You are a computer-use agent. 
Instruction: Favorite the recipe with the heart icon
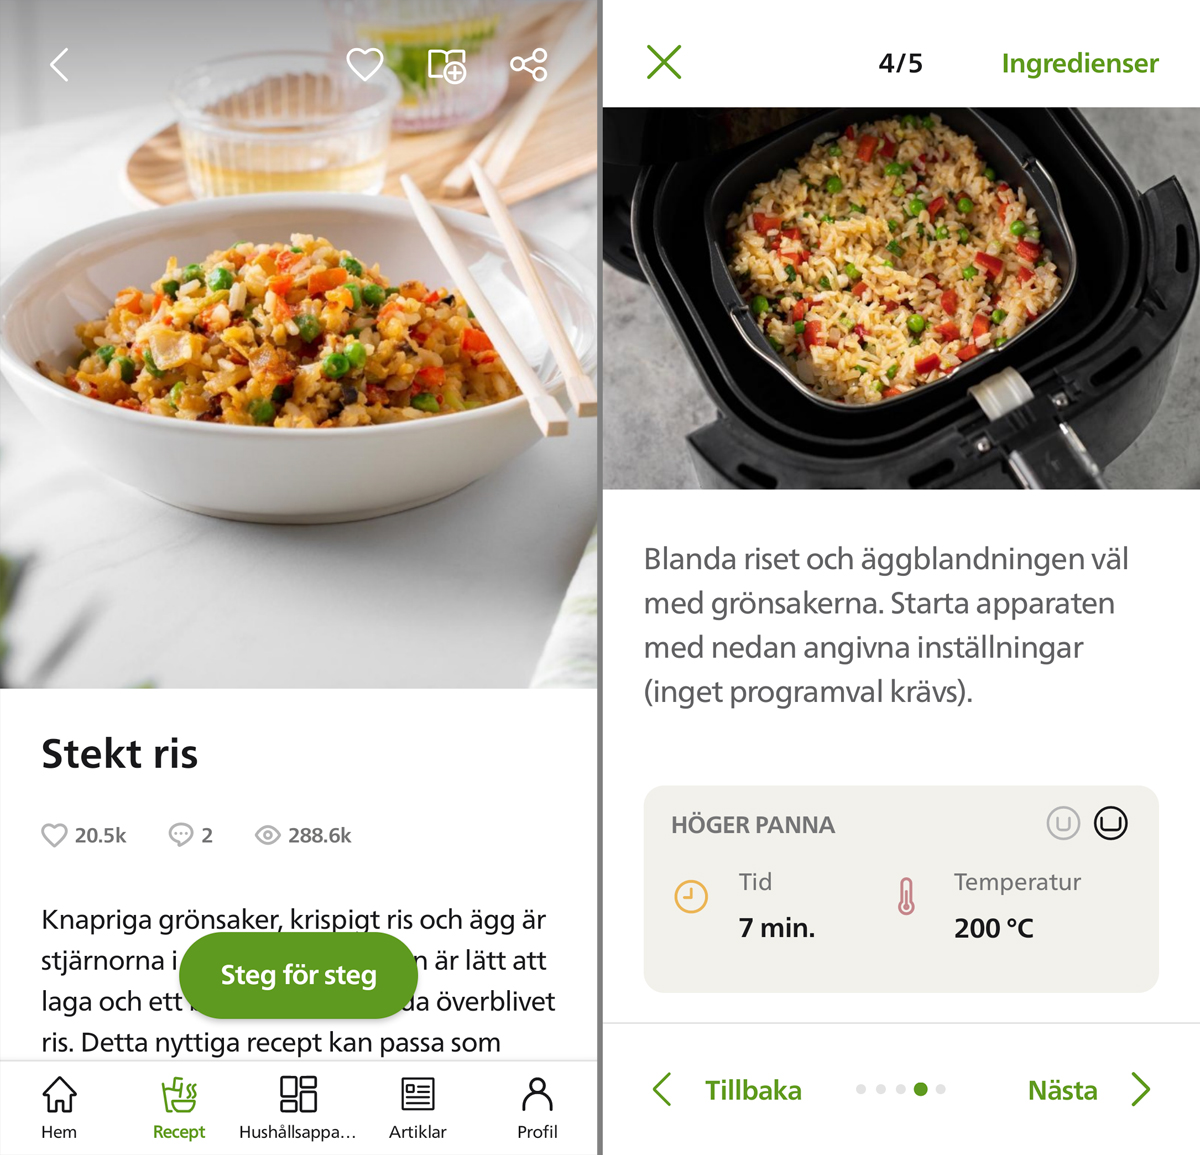pos(365,64)
